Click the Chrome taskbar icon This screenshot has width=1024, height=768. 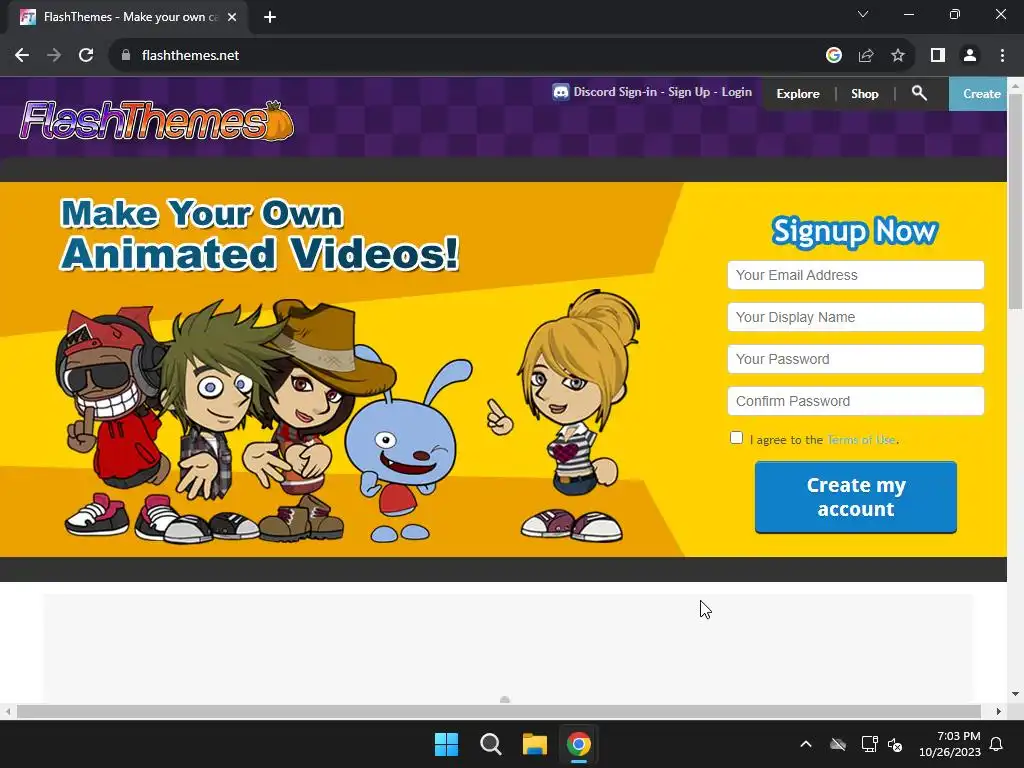tap(579, 744)
